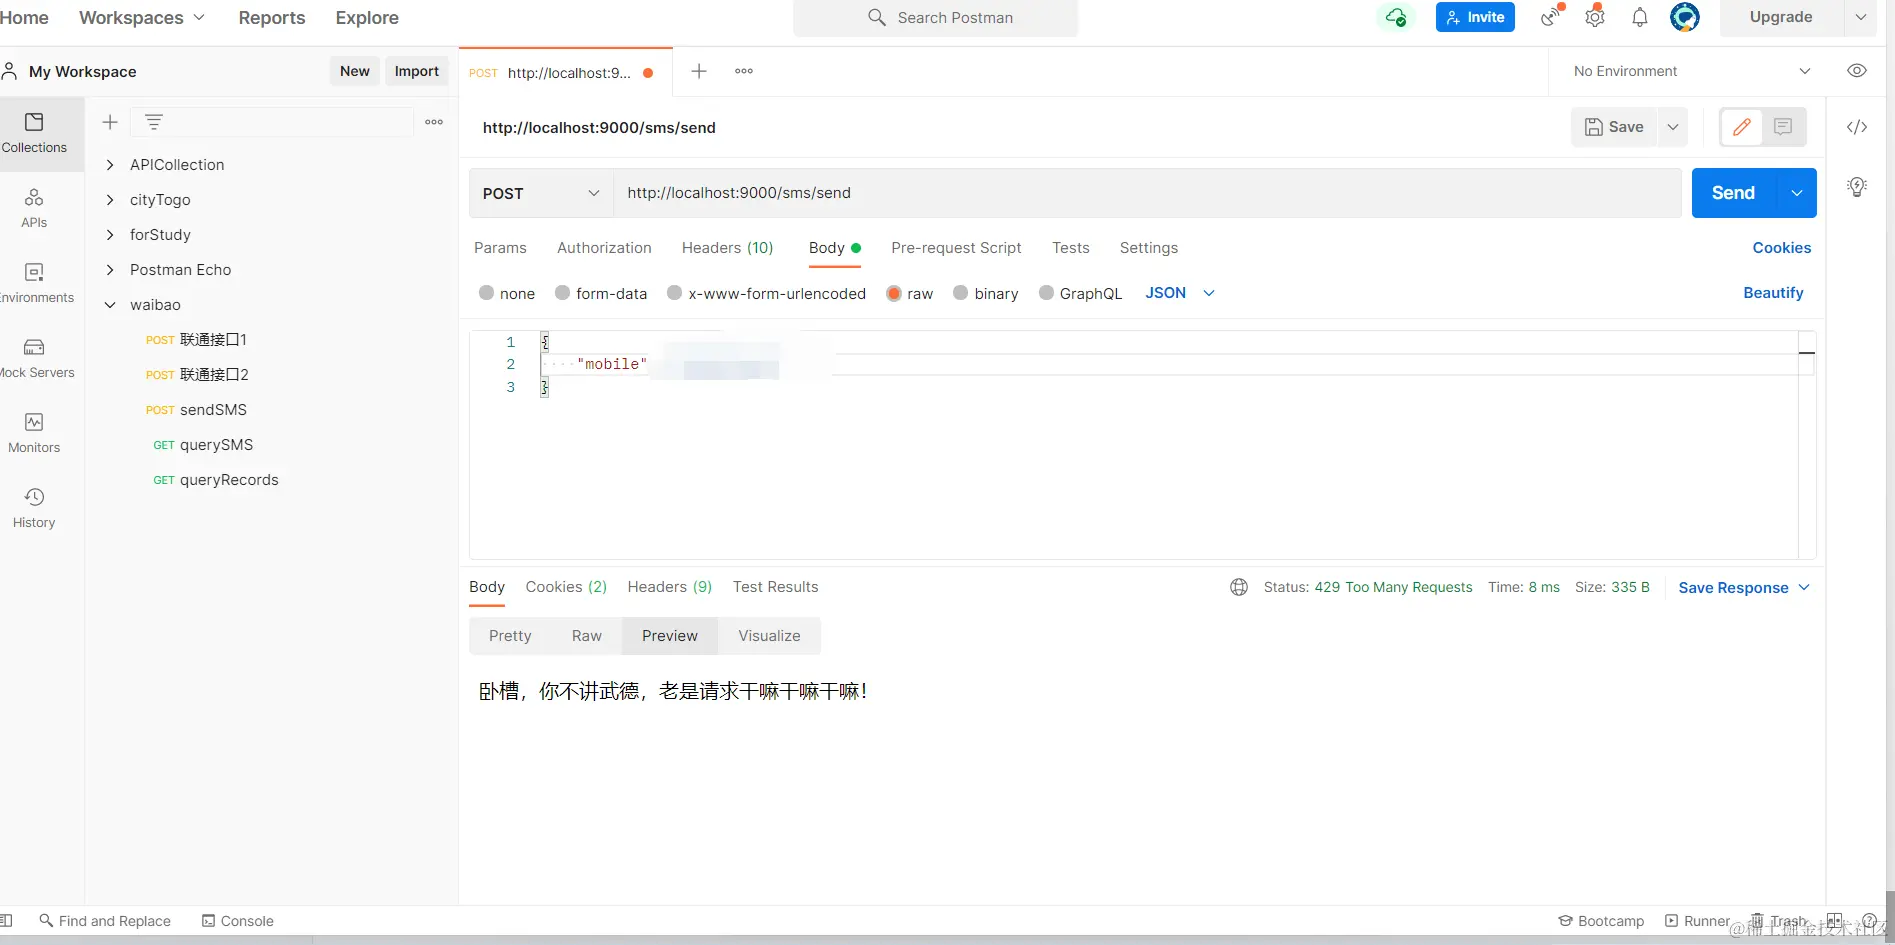Click the environment quick look eye icon

(x=1857, y=71)
